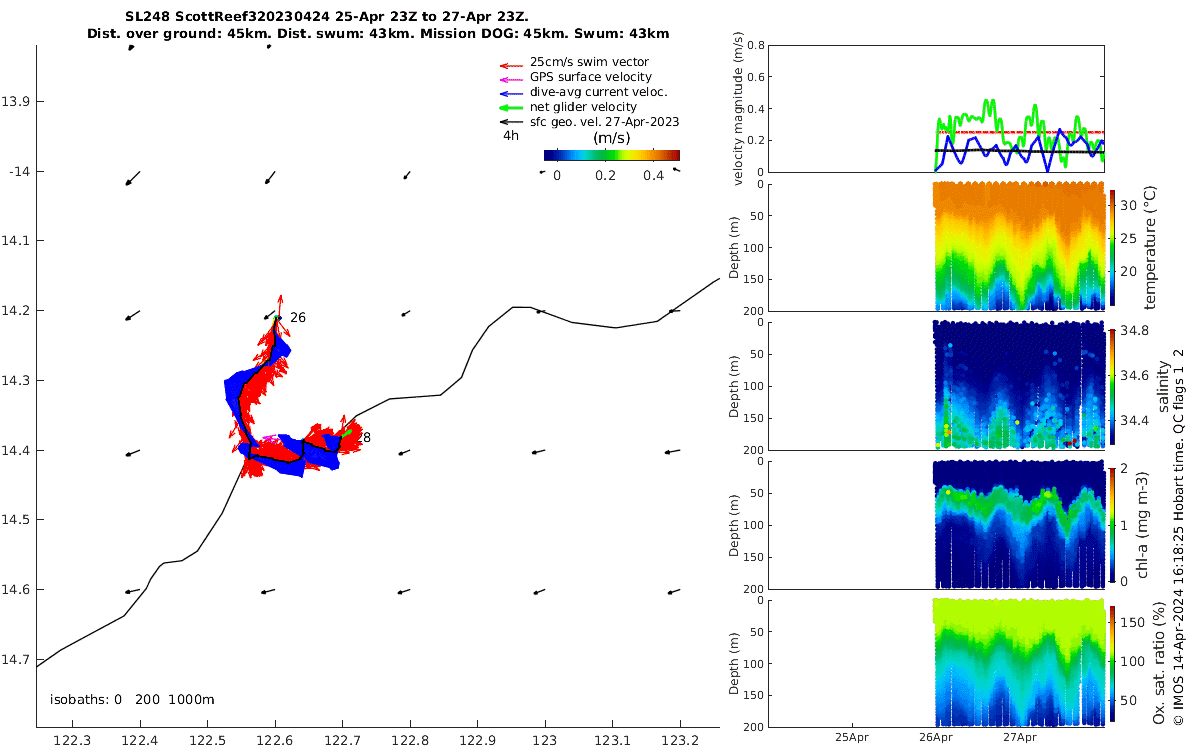Click the '0.8' tick on velocity magnitude axis

[756, 46]
